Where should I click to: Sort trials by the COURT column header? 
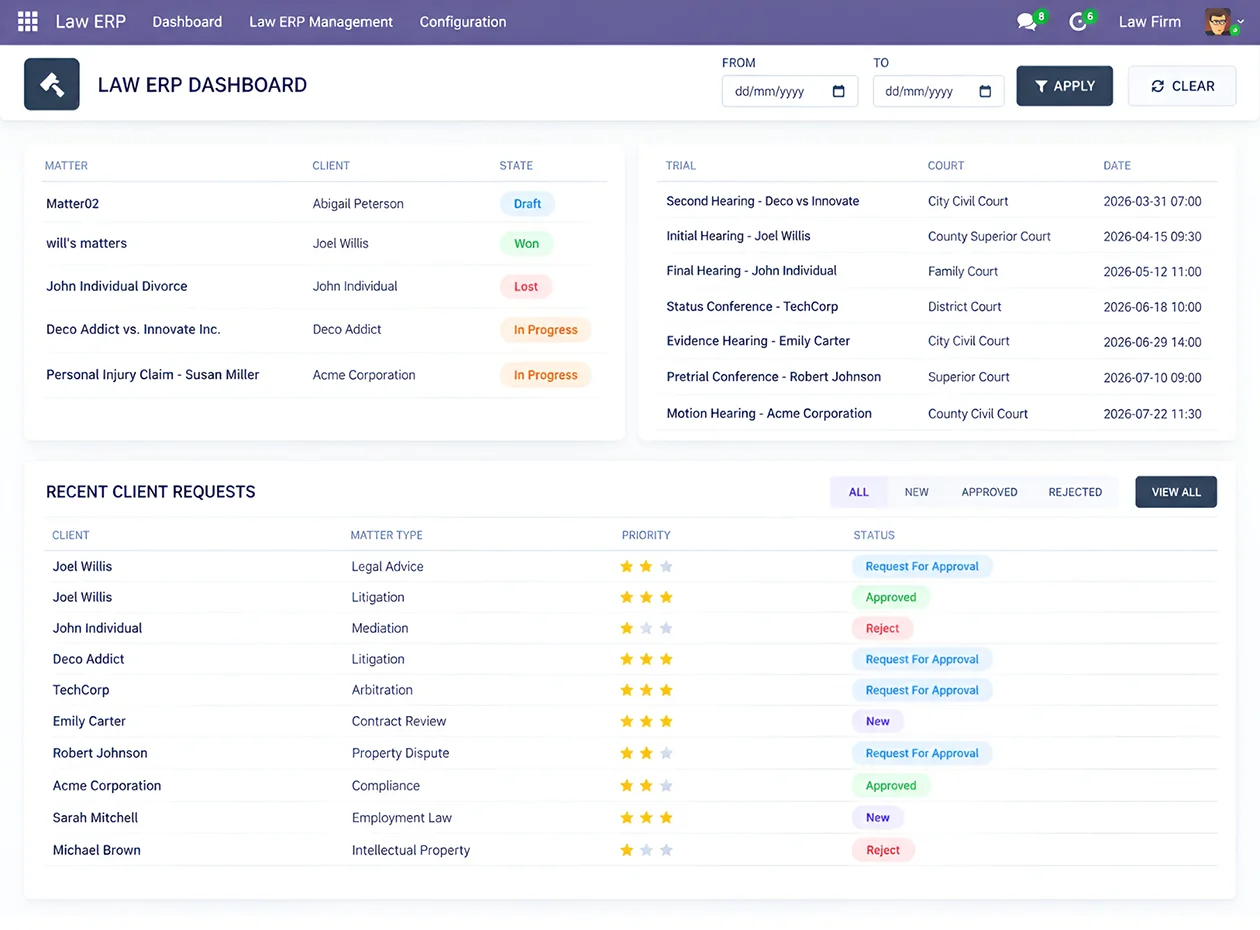pos(946,166)
